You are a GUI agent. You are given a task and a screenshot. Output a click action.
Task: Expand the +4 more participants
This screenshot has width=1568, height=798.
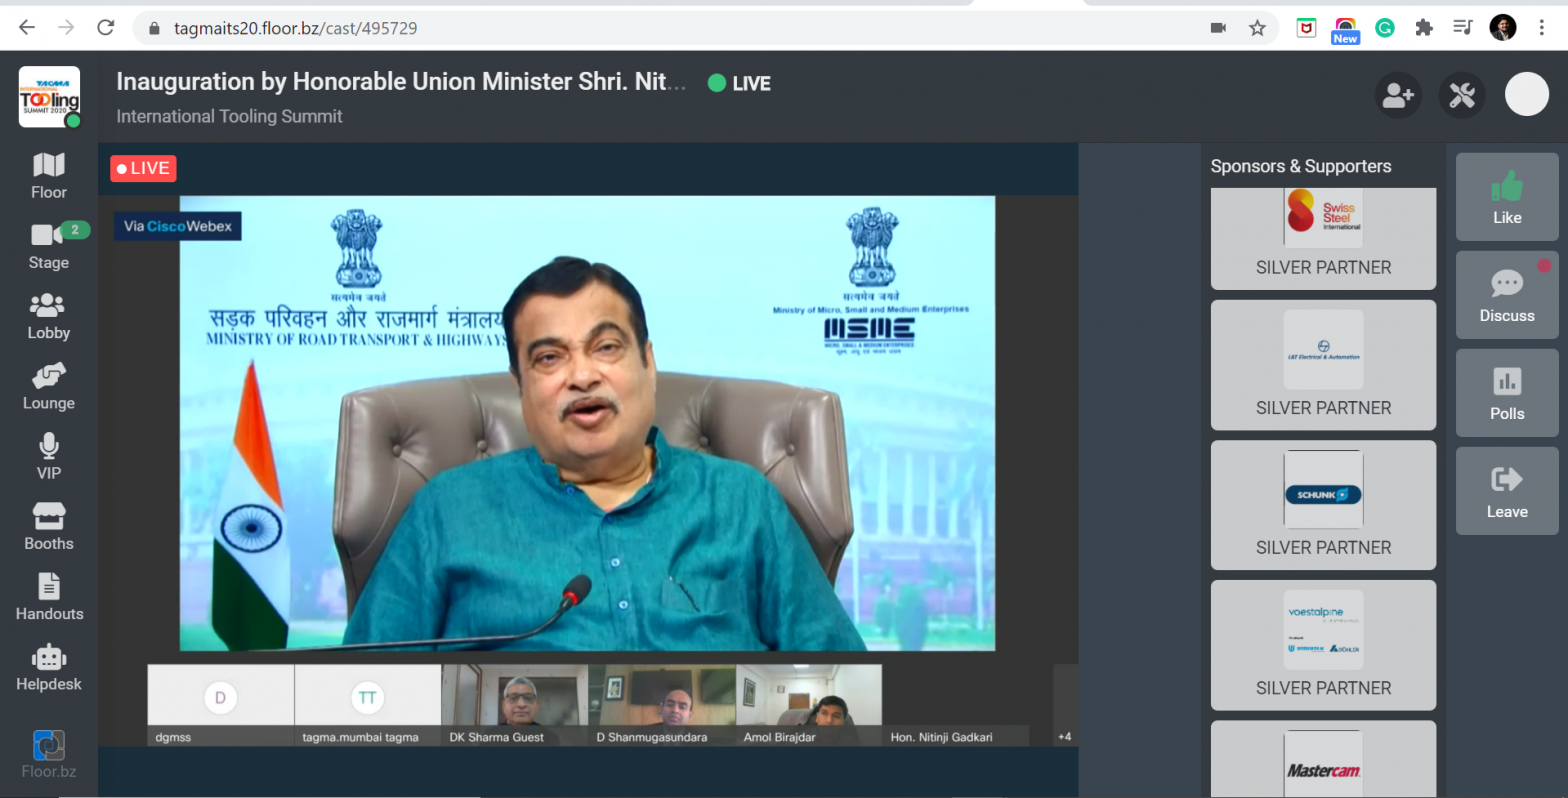[x=1064, y=736]
